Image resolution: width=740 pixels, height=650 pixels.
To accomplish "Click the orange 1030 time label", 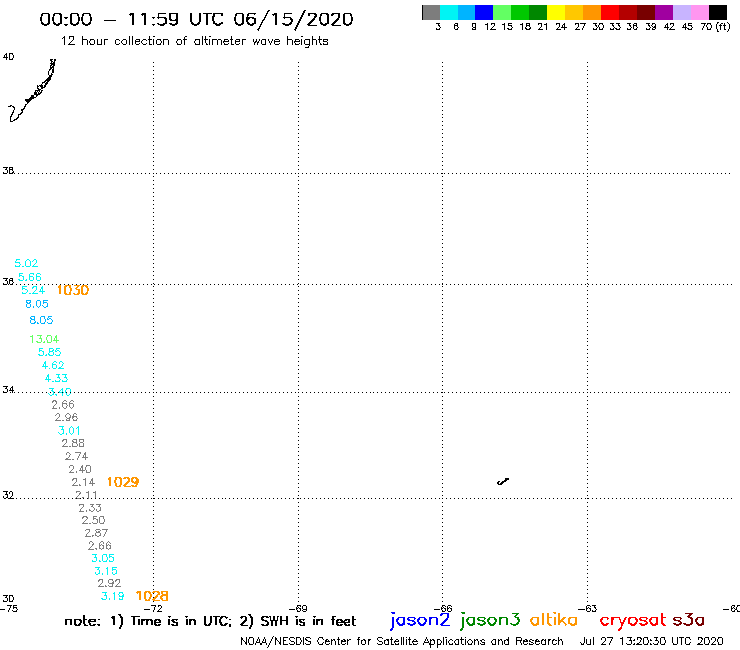I will [x=73, y=290].
